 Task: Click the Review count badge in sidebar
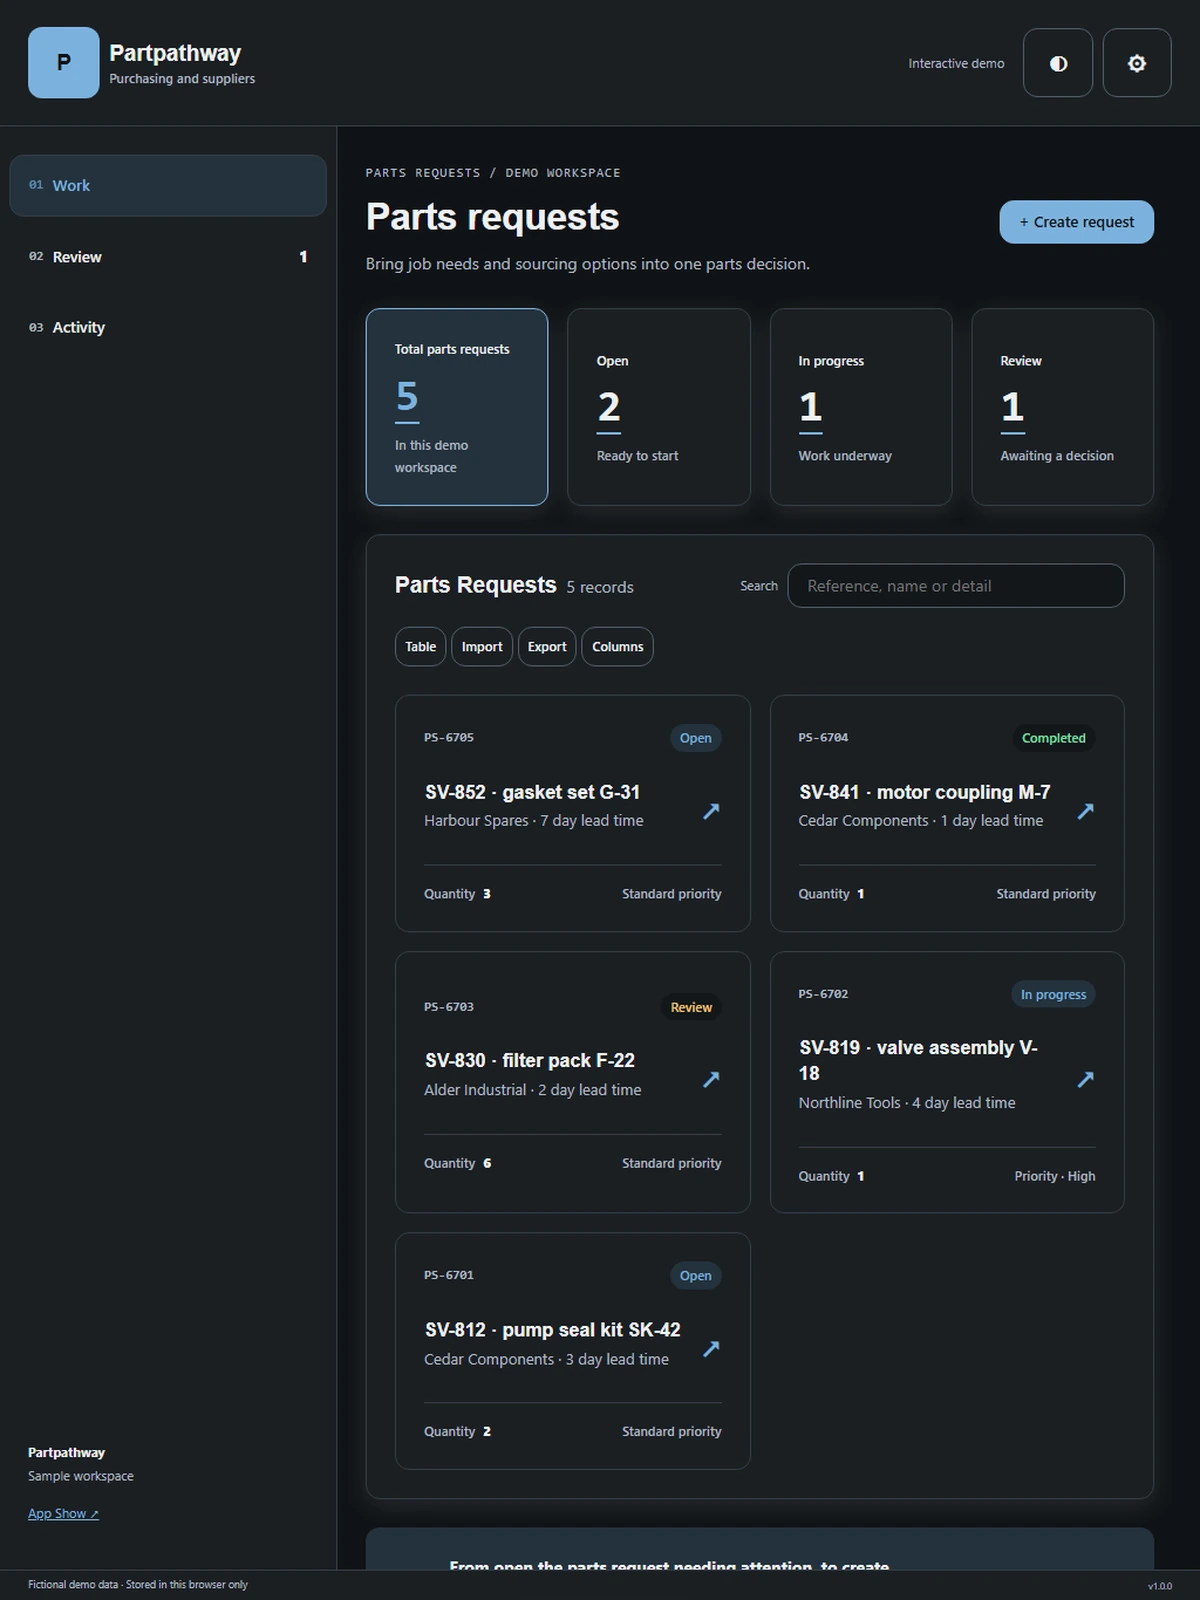[303, 257]
